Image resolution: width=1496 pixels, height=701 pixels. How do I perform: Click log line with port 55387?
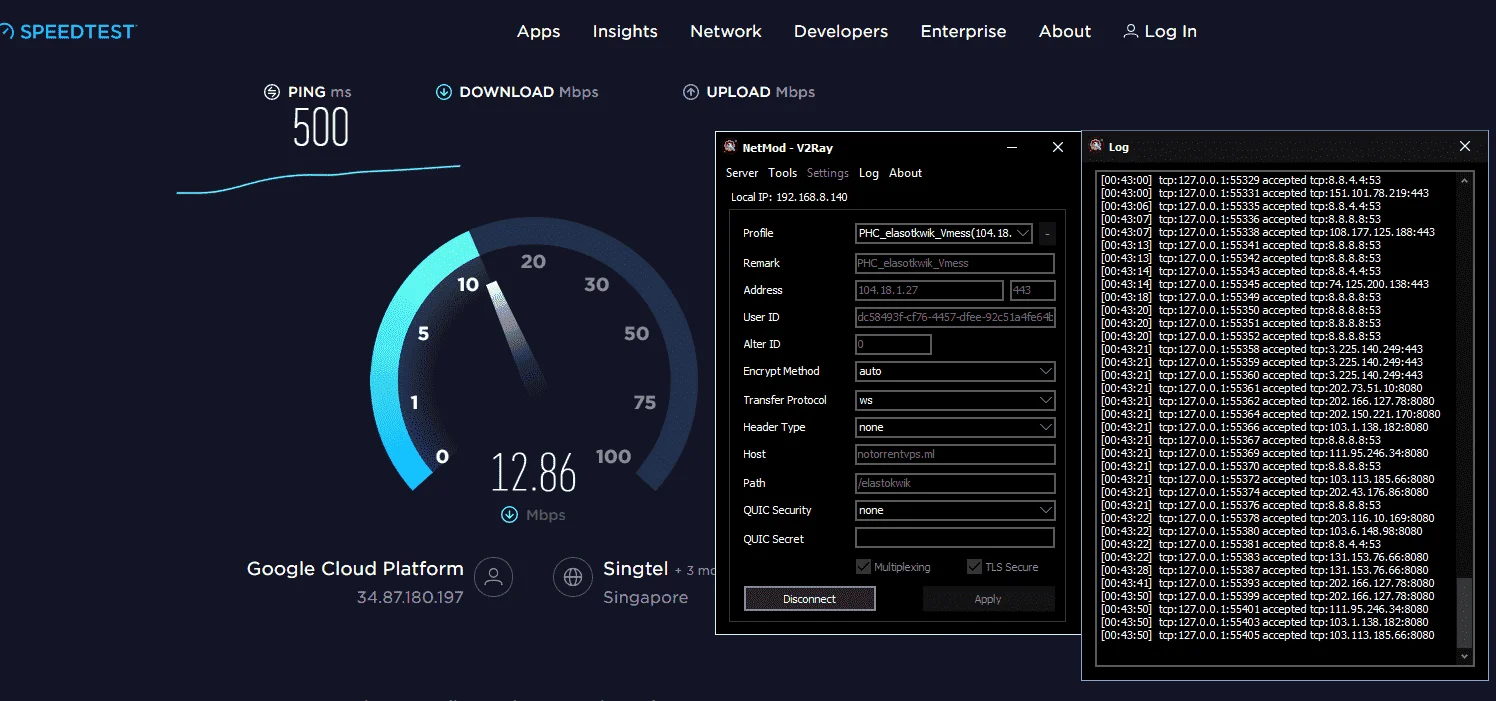point(1265,570)
